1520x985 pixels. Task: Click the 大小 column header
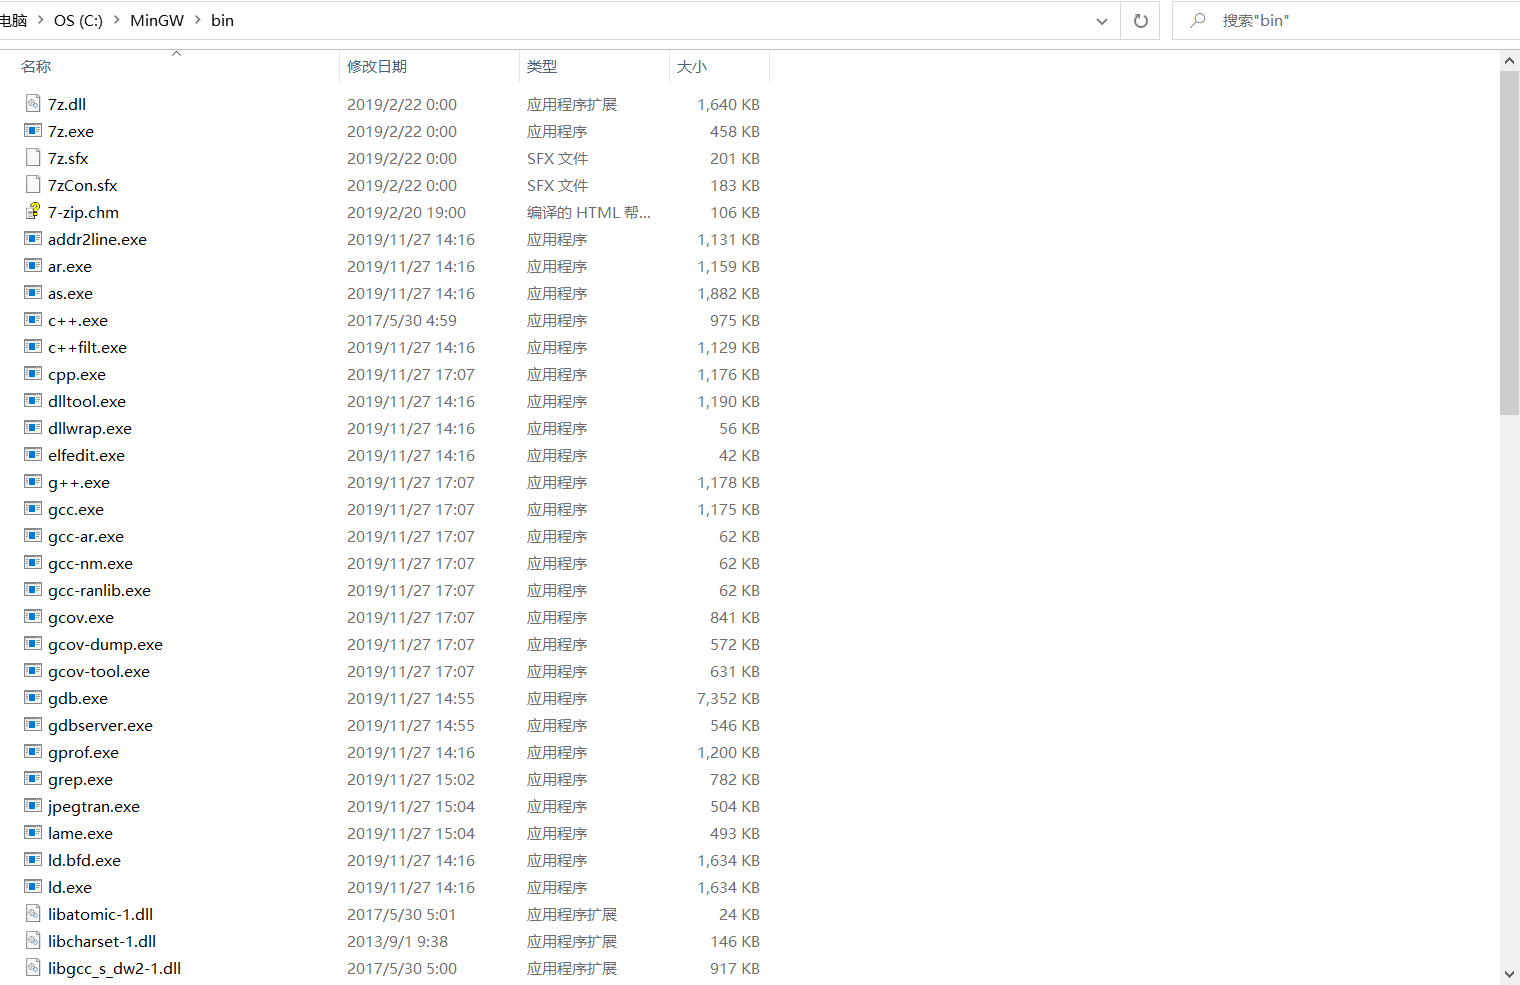point(692,66)
